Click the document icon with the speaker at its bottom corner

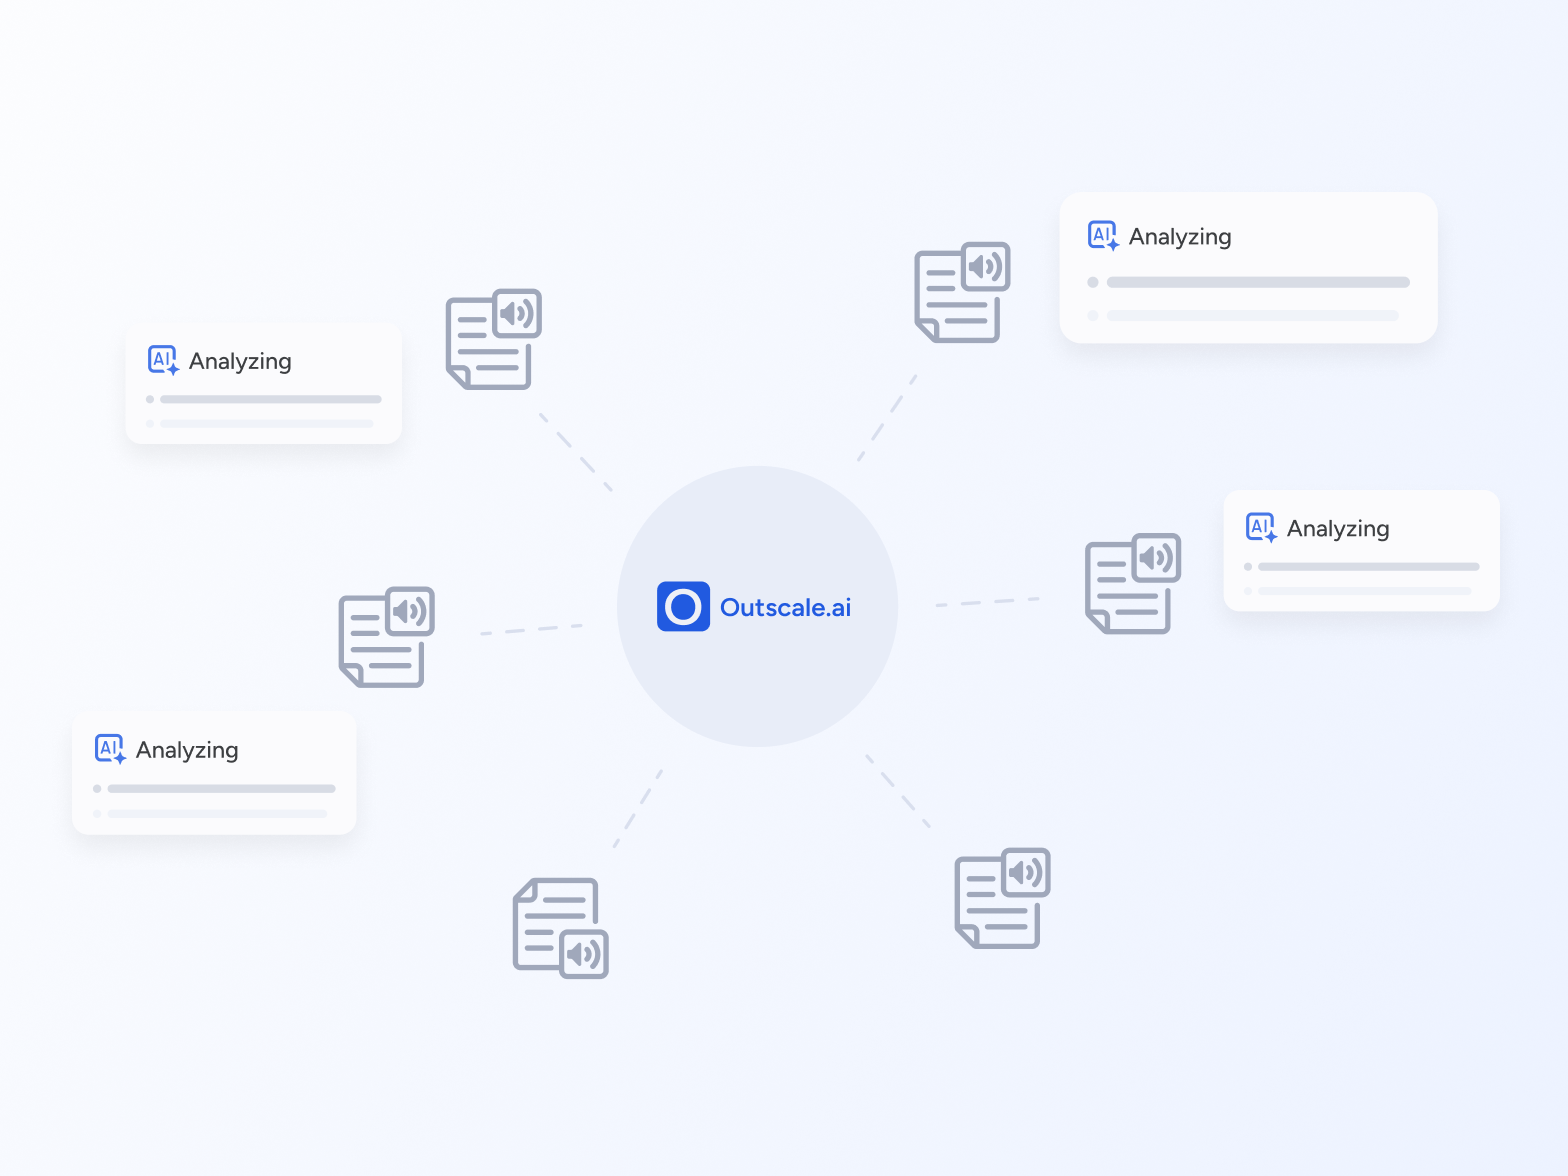560,928
